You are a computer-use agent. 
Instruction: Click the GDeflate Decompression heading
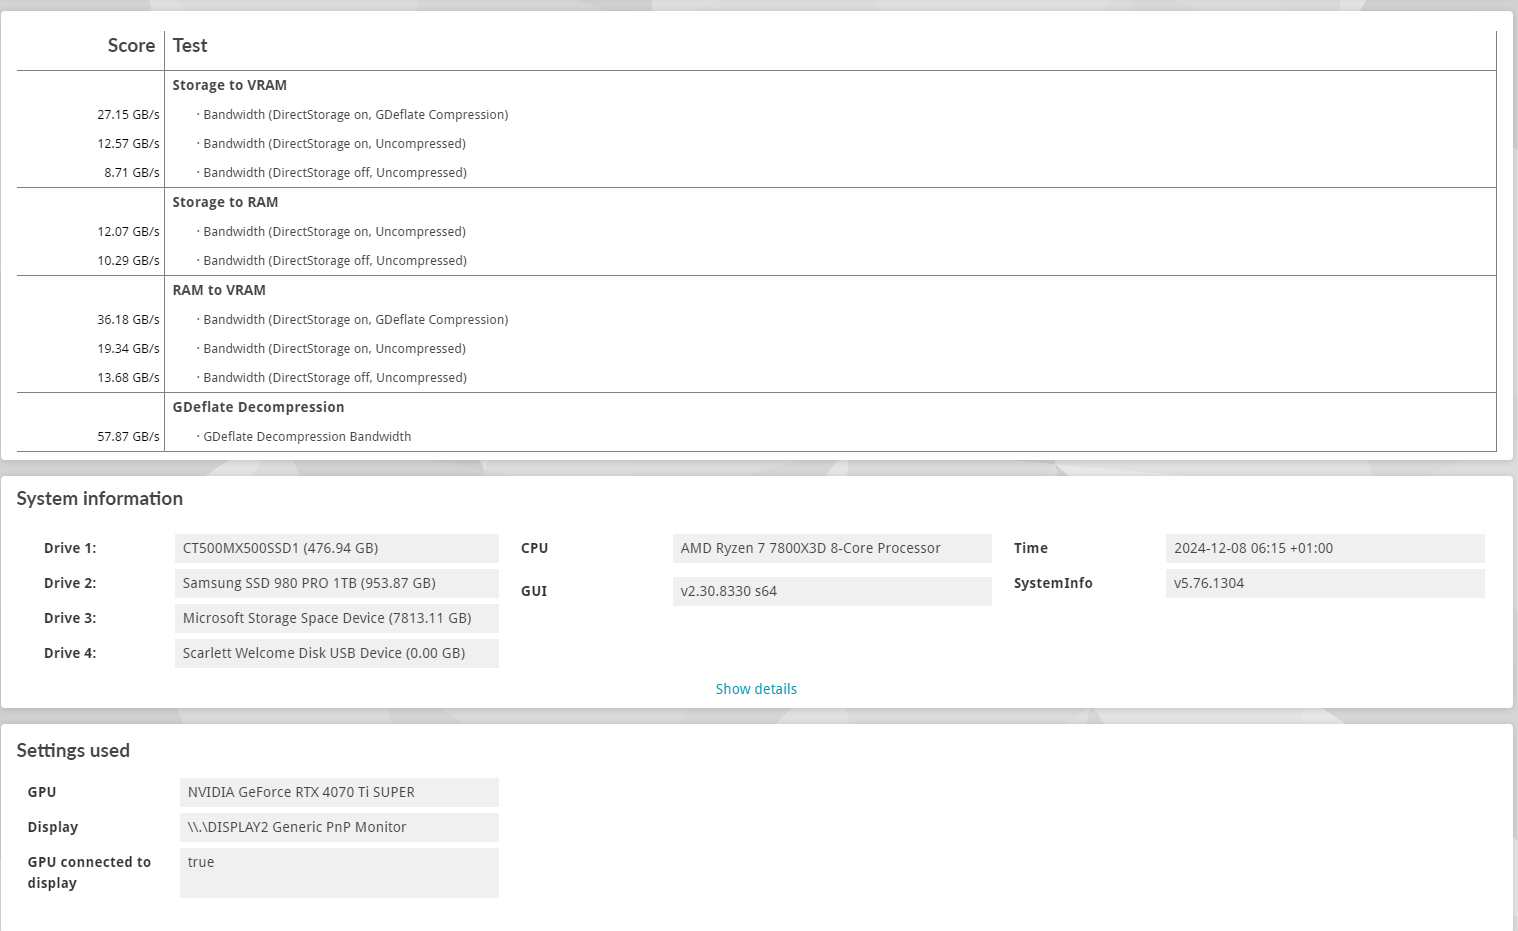pyautogui.click(x=258, y=408)
